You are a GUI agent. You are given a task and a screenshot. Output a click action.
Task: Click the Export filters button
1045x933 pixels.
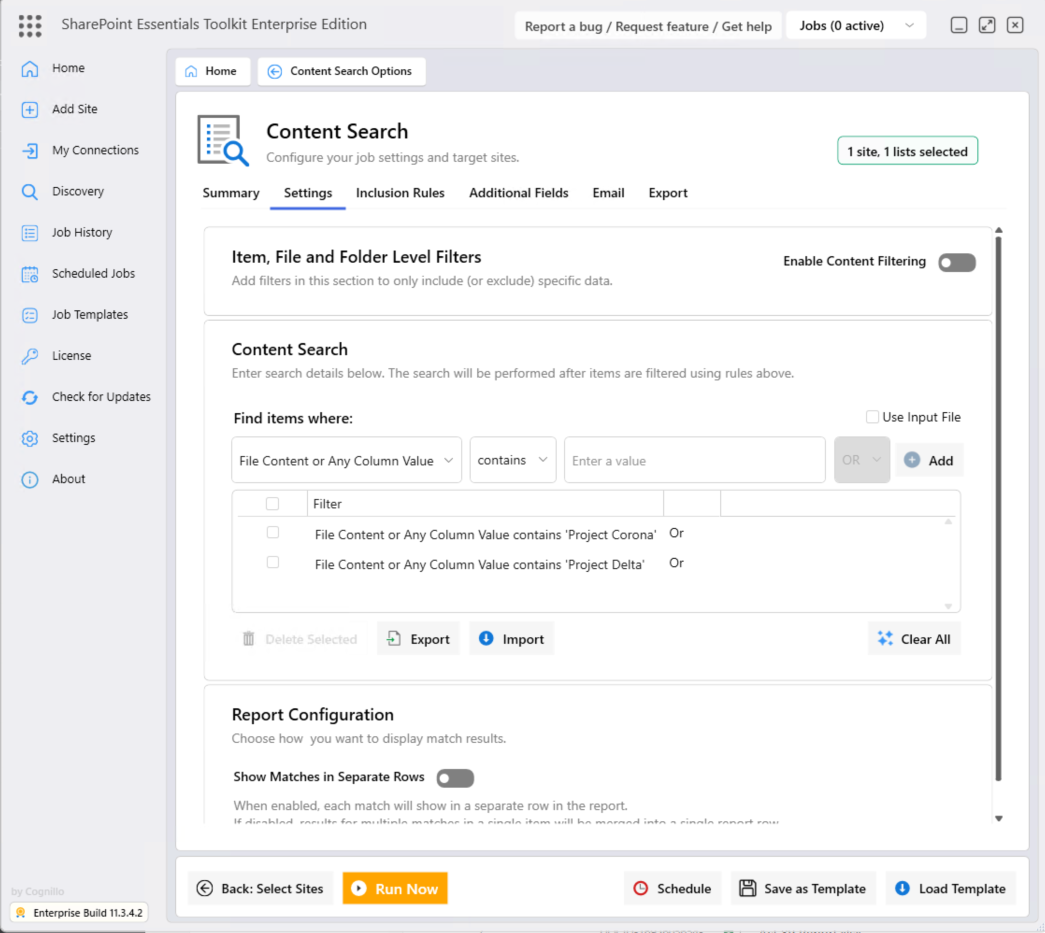(419, 639)
